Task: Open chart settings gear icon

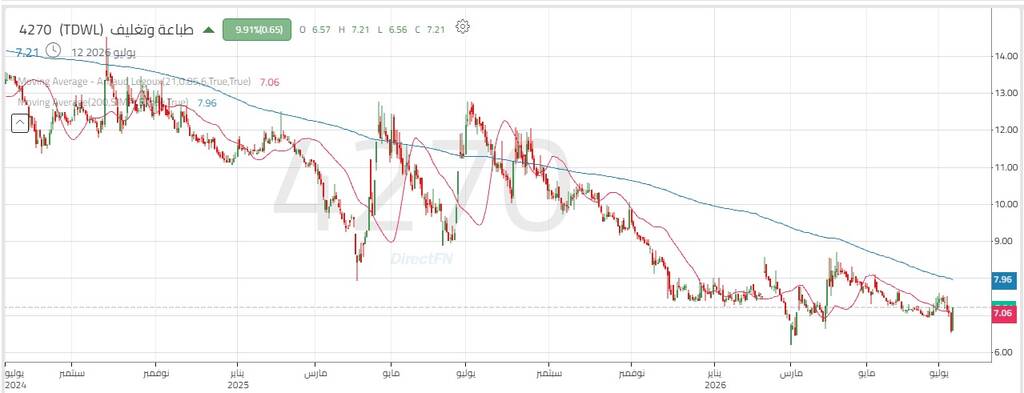Action: (x=462, y=27)
